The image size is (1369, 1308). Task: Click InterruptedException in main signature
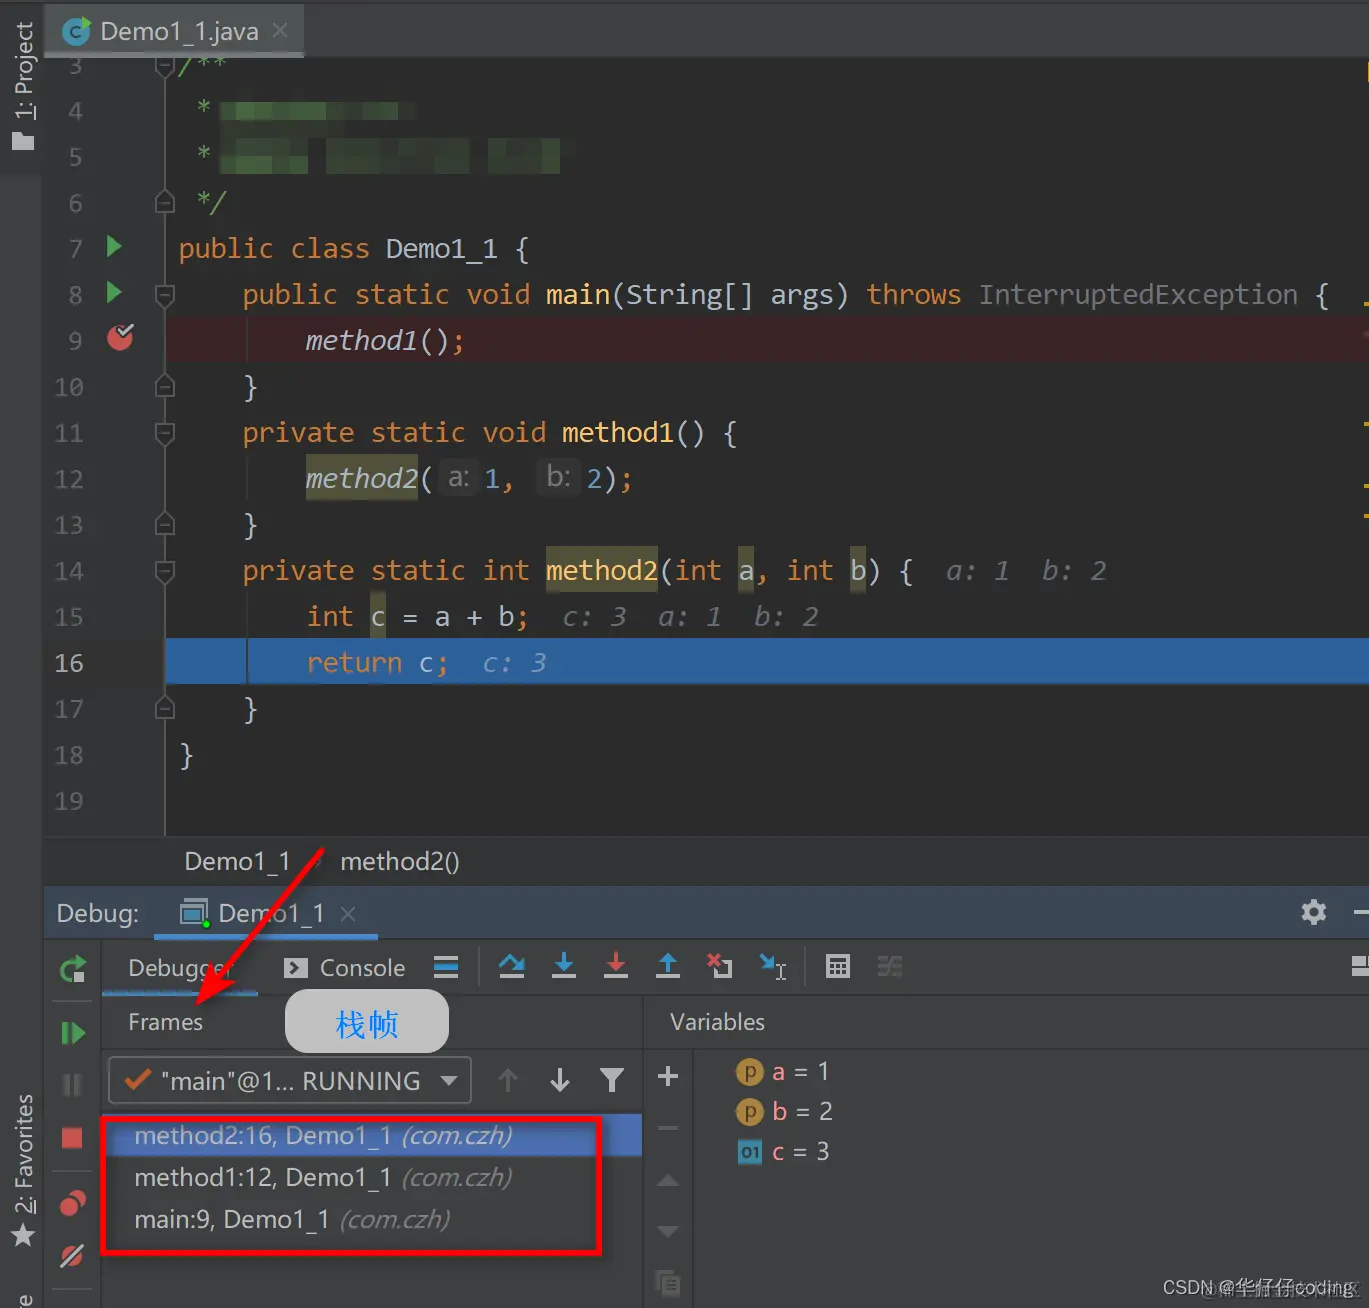[1138, 295]
